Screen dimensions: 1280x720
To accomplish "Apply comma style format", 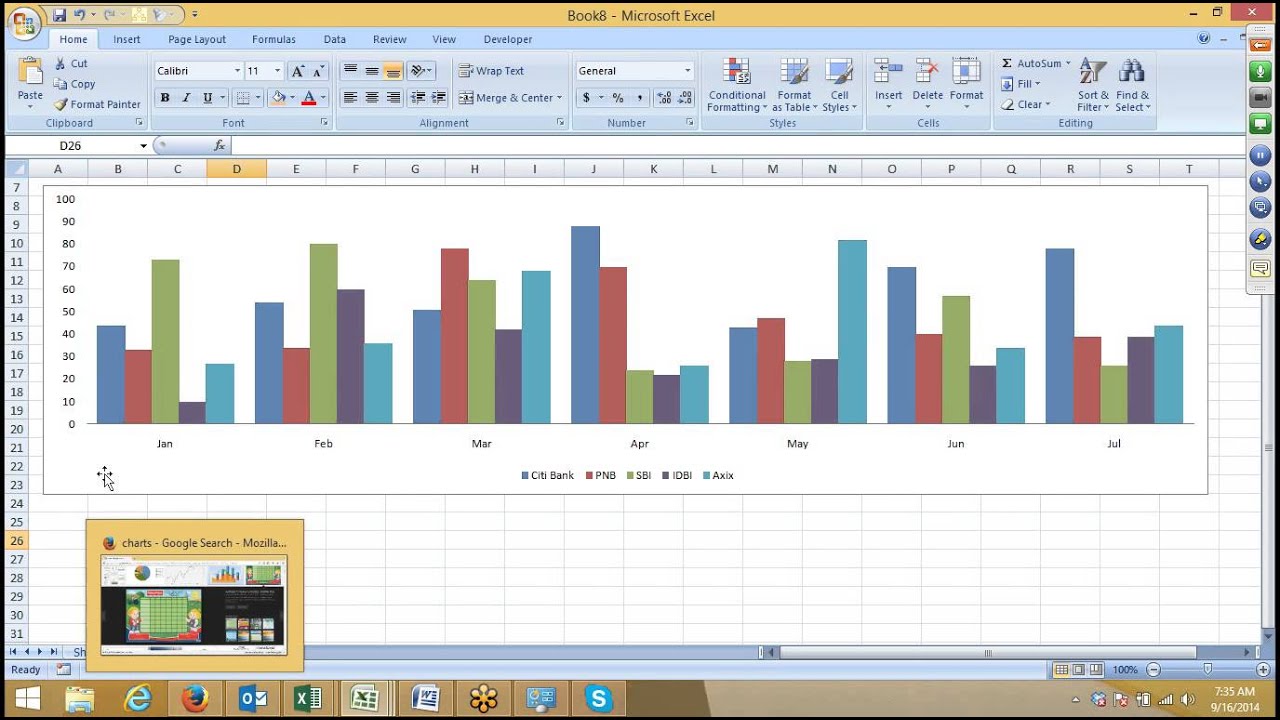I will (x=639, y=98).
